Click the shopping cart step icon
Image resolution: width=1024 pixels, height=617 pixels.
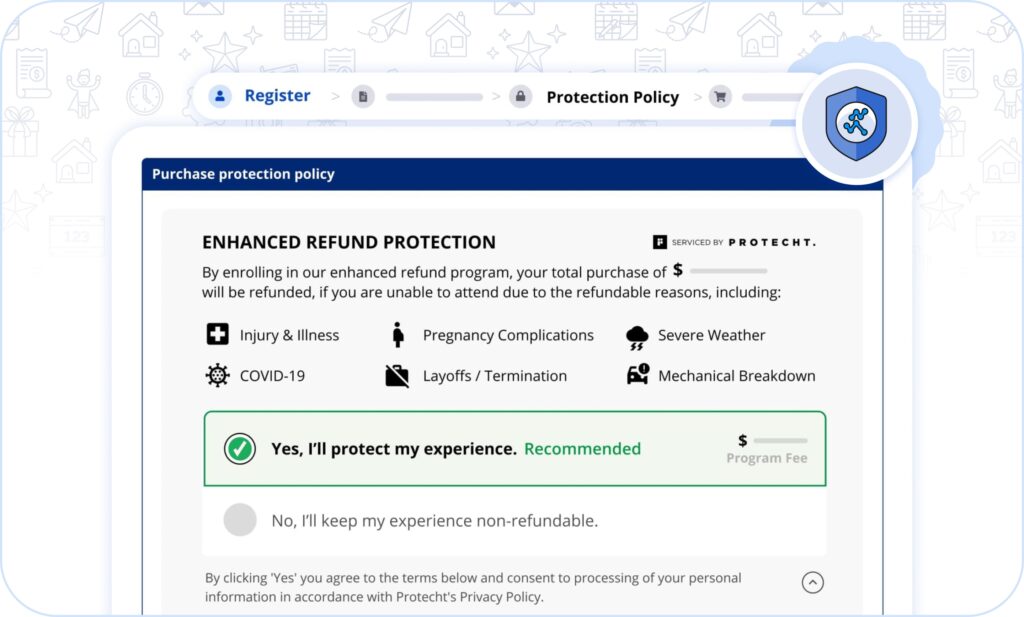click(x=719, y=97)
